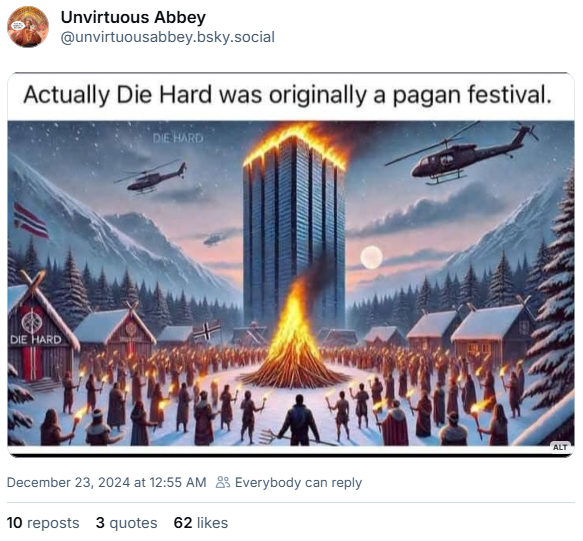Click the faint DIE HARD watermark in sky

(x=178, y=139)
